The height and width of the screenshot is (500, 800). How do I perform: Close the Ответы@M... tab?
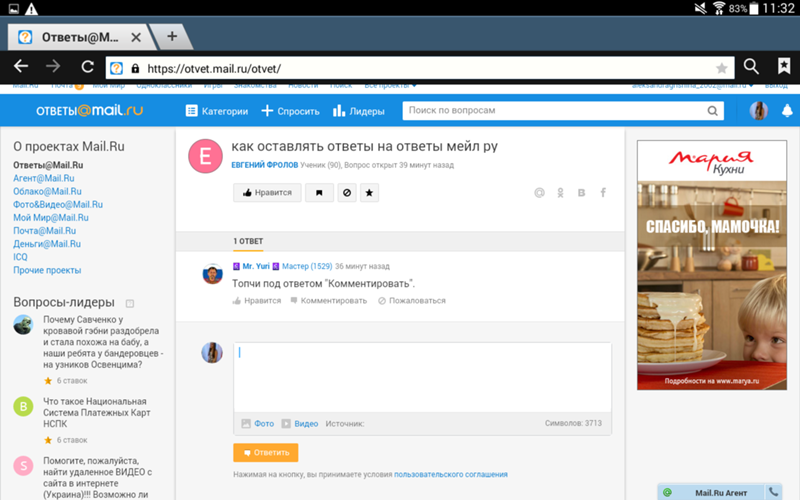pos(136,37)
